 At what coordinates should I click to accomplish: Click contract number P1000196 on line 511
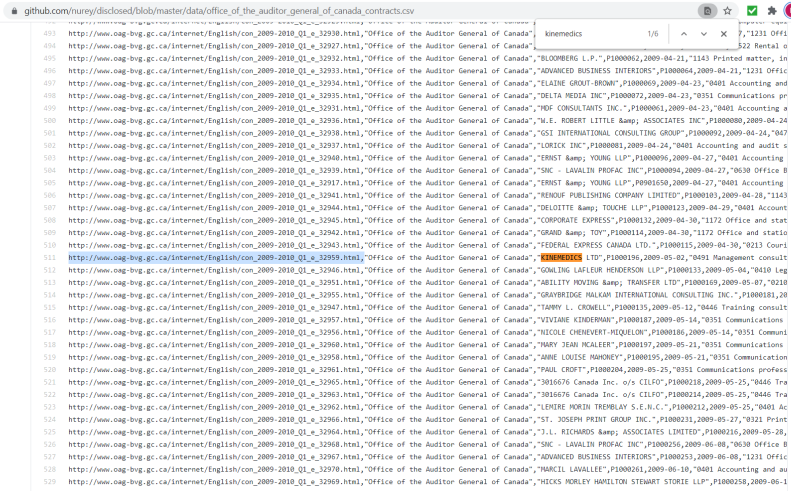[x=623, y=257]
